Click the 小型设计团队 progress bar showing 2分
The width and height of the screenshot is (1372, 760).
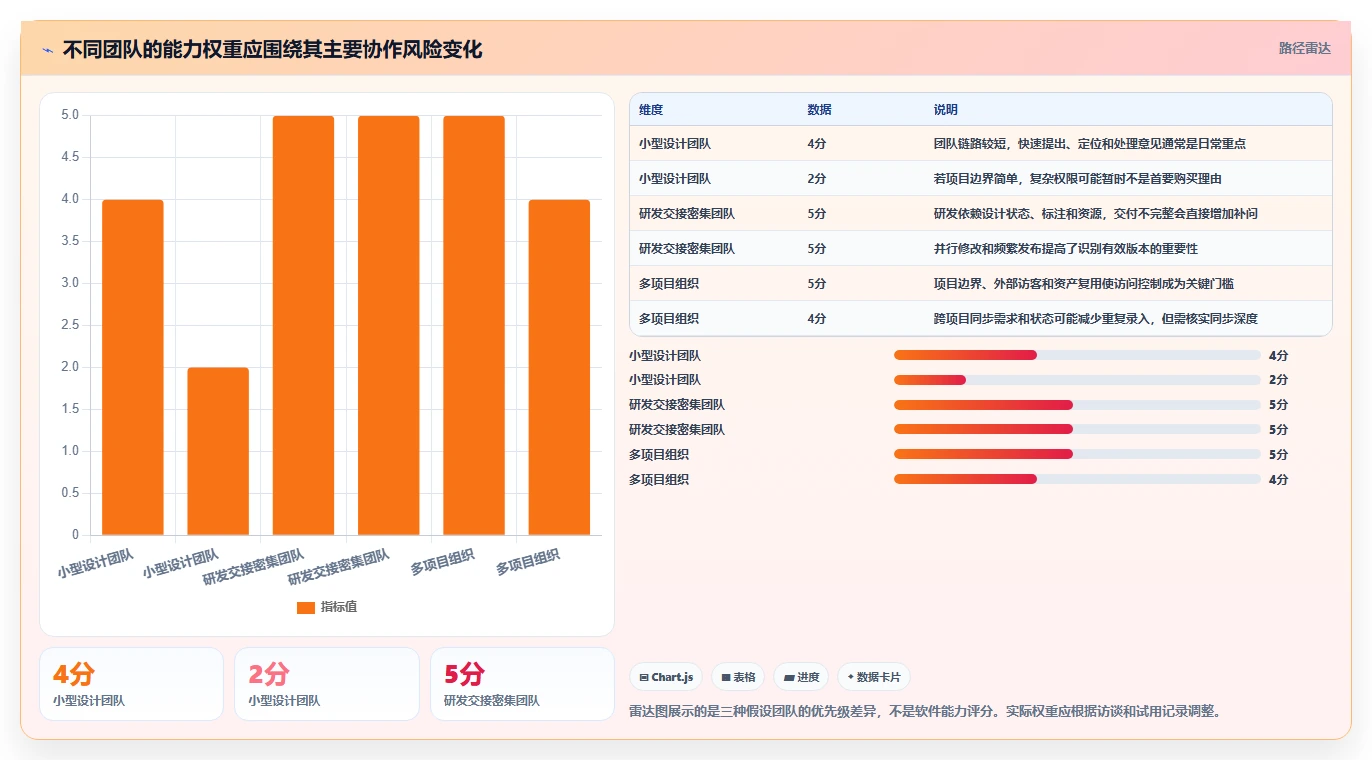click(1077, 380)
